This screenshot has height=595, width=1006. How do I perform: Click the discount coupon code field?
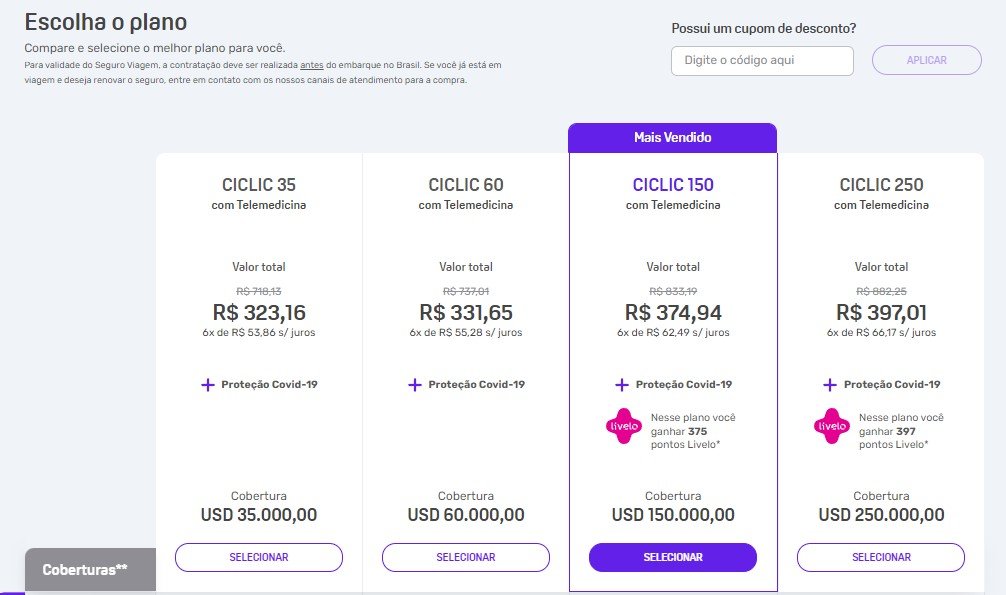point(762,61)
